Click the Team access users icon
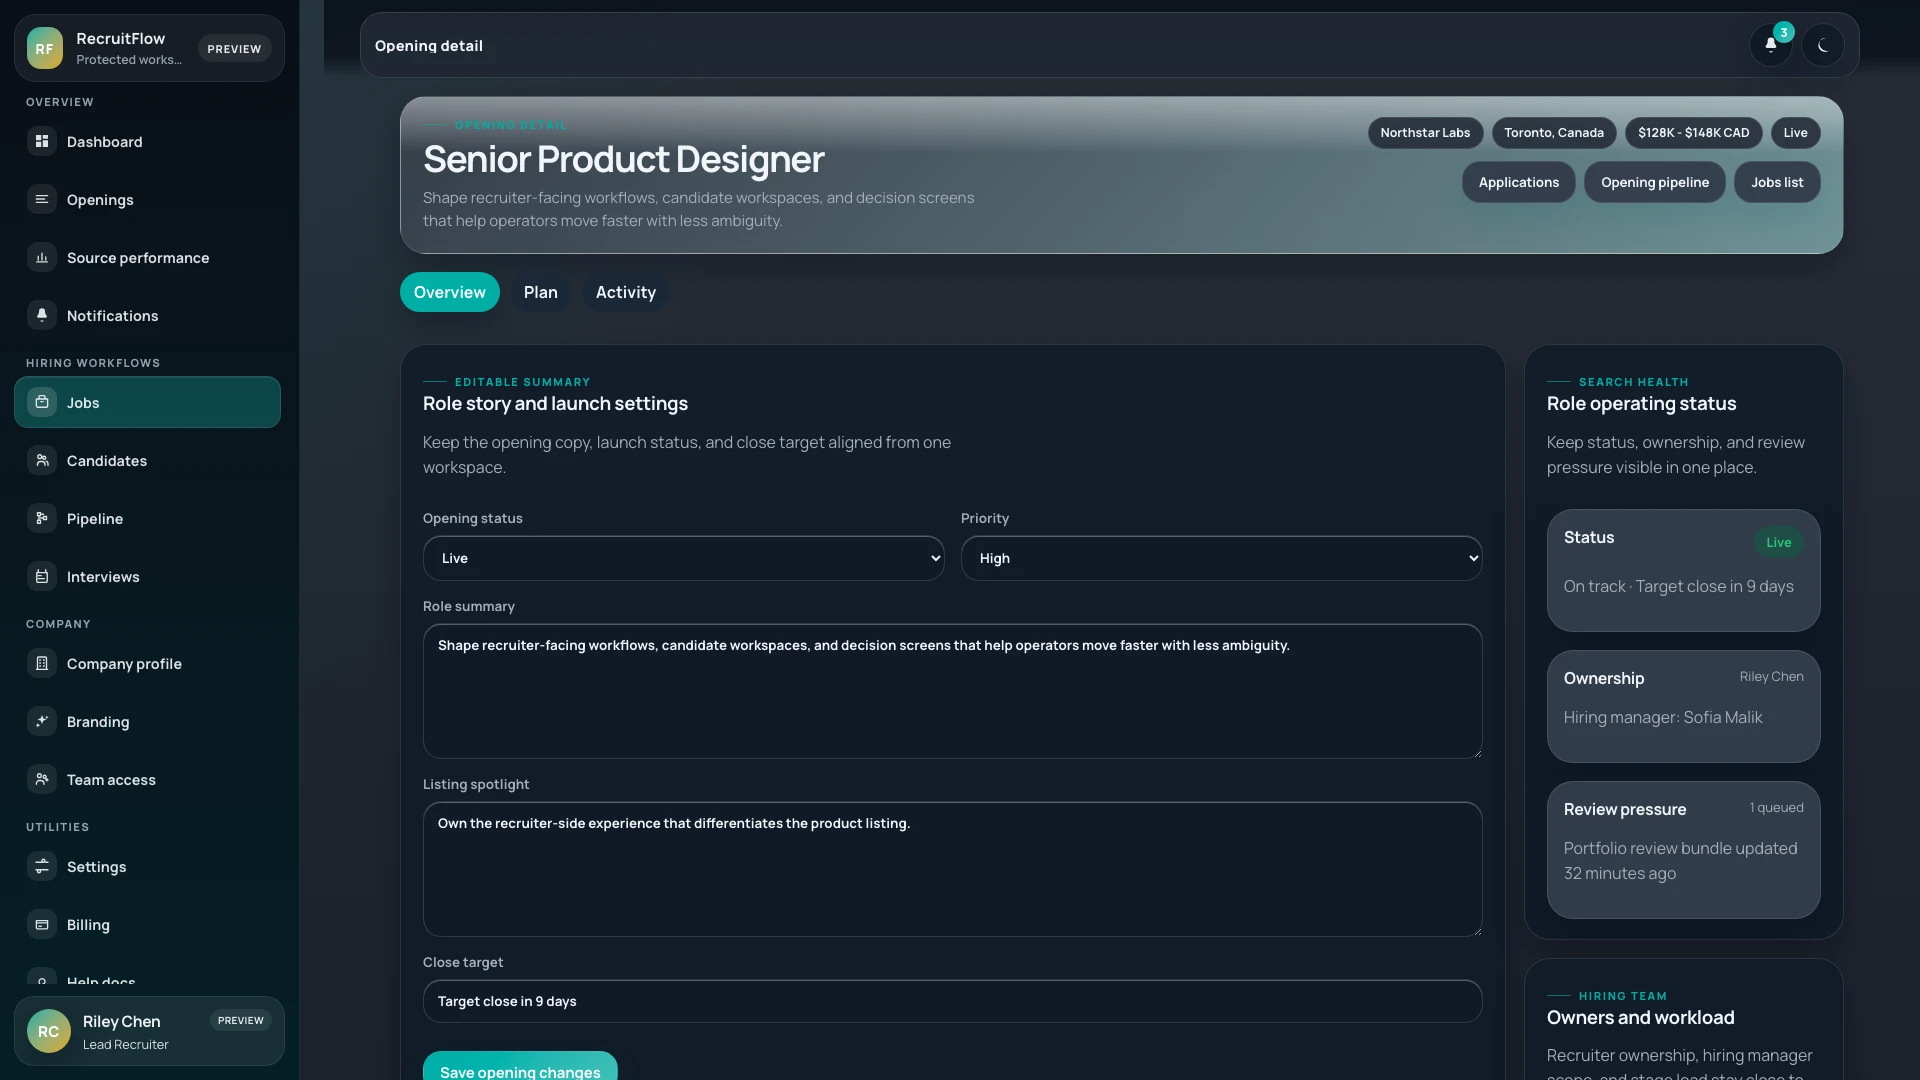 pyautogui.click(x=42, y=780)
